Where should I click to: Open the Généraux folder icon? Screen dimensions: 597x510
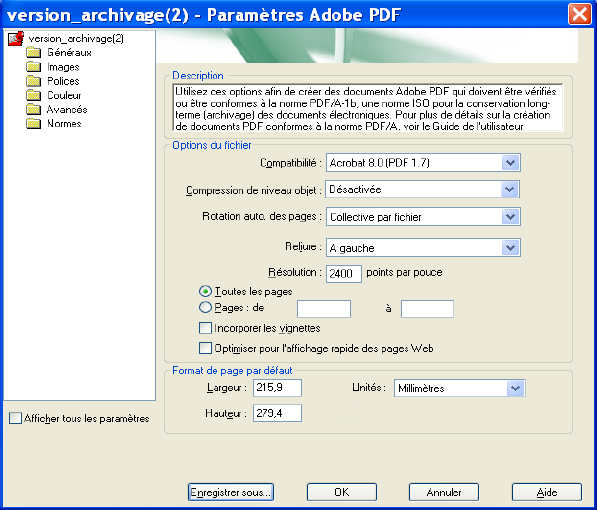point(34,52)
